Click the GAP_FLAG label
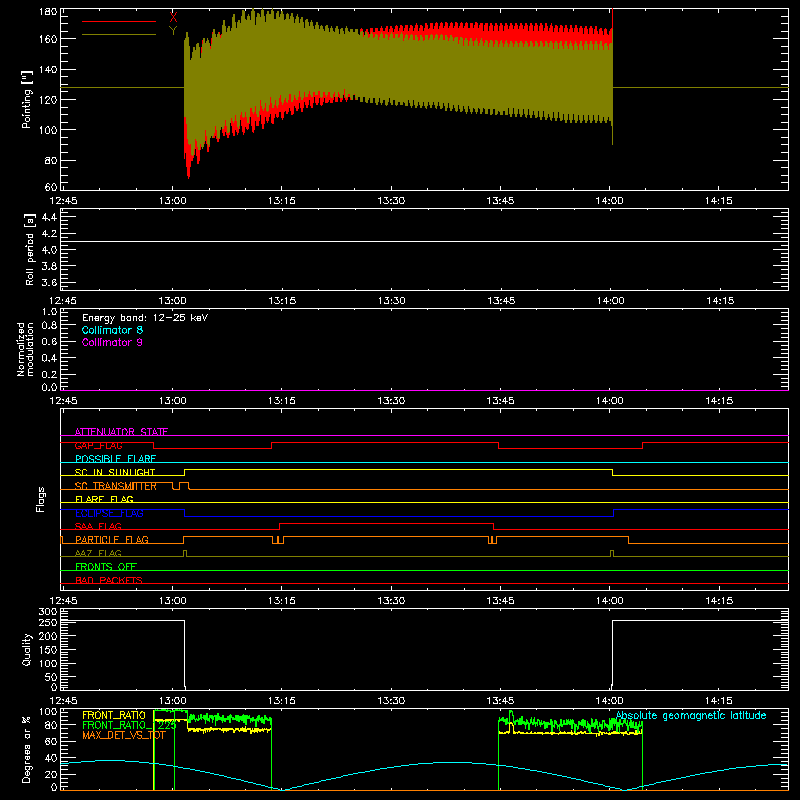Screen dimensions: 800x800 click(x=98, y=445)
